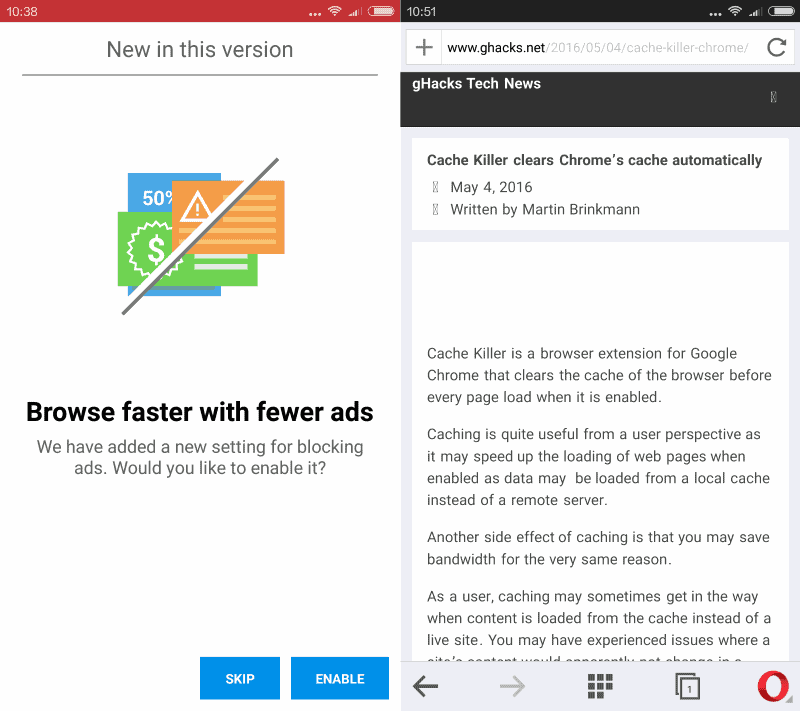Open the Speed Dial grid

coord(598,686)
